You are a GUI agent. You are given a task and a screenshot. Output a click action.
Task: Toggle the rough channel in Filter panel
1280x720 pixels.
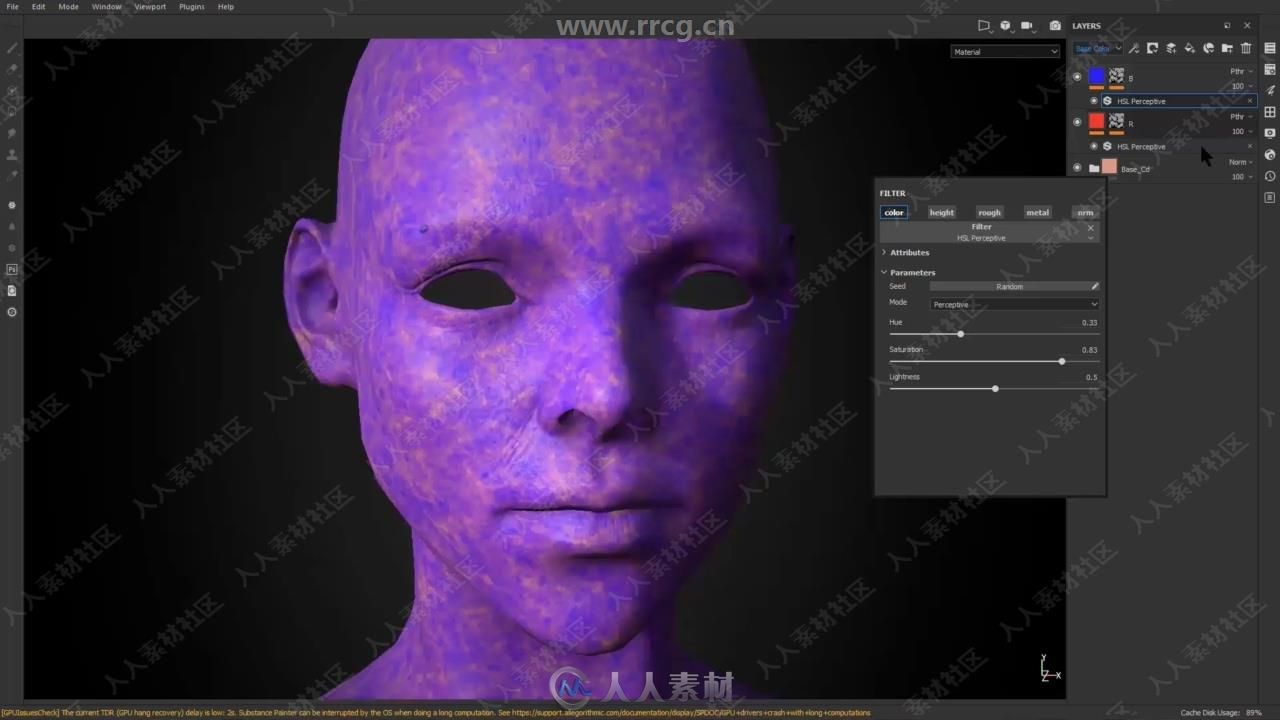[990, 212]
